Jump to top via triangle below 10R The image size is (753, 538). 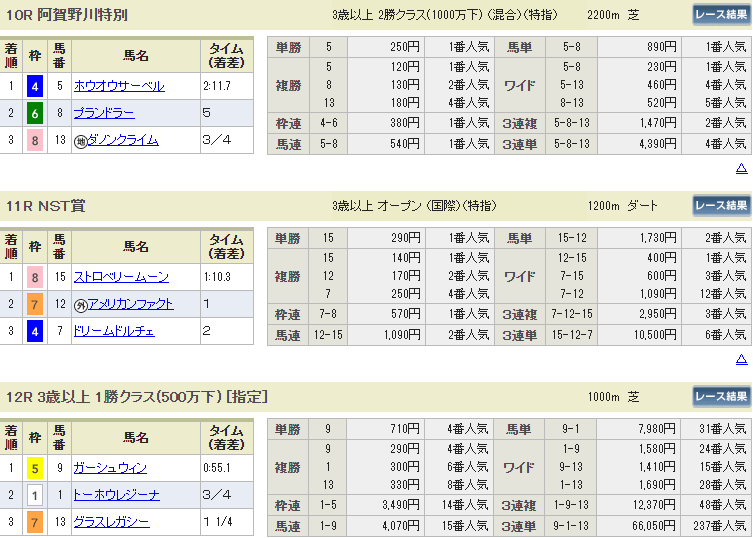pos(741,168)
